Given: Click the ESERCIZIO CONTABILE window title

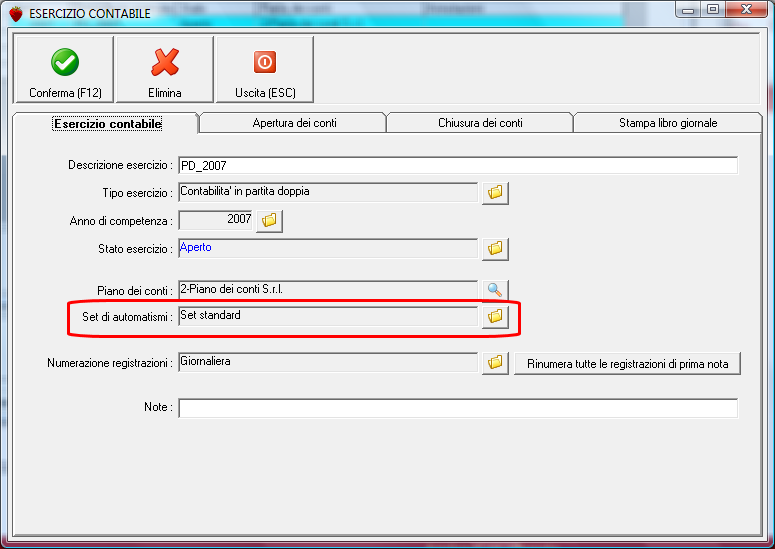Looking at the screenshot, I should pos(89,14).
